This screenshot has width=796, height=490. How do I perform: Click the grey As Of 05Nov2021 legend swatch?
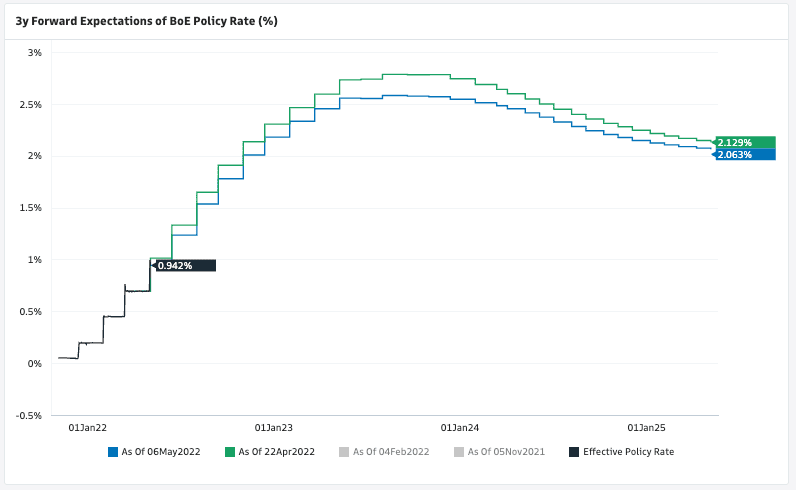click(459, 452)
